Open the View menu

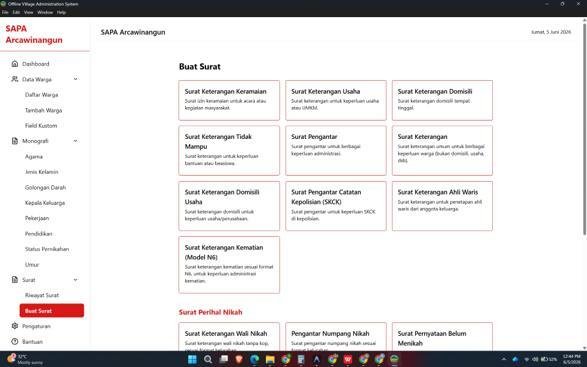coord(28,12)
